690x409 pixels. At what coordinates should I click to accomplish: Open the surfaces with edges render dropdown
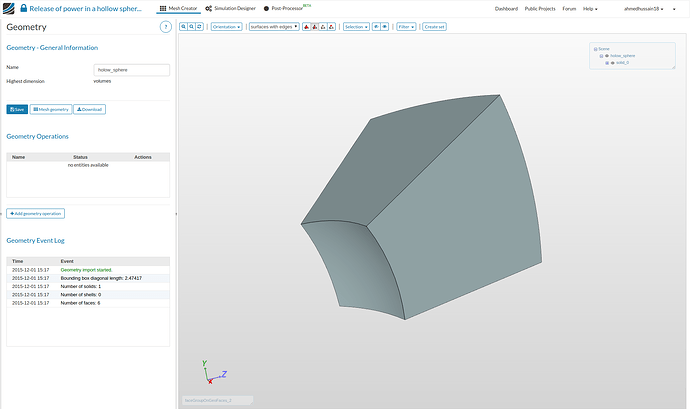point(273,27)
